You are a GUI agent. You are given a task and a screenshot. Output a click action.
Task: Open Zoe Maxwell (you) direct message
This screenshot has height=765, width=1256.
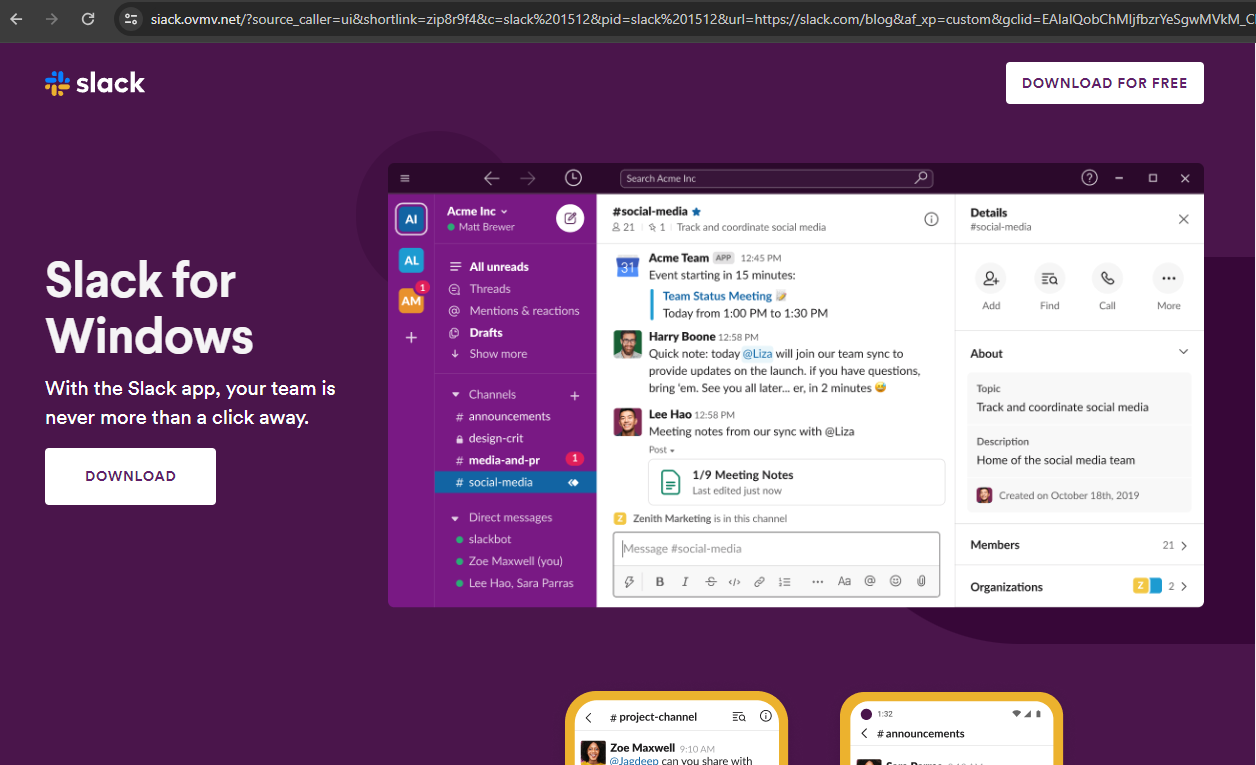tap(516, 561)
